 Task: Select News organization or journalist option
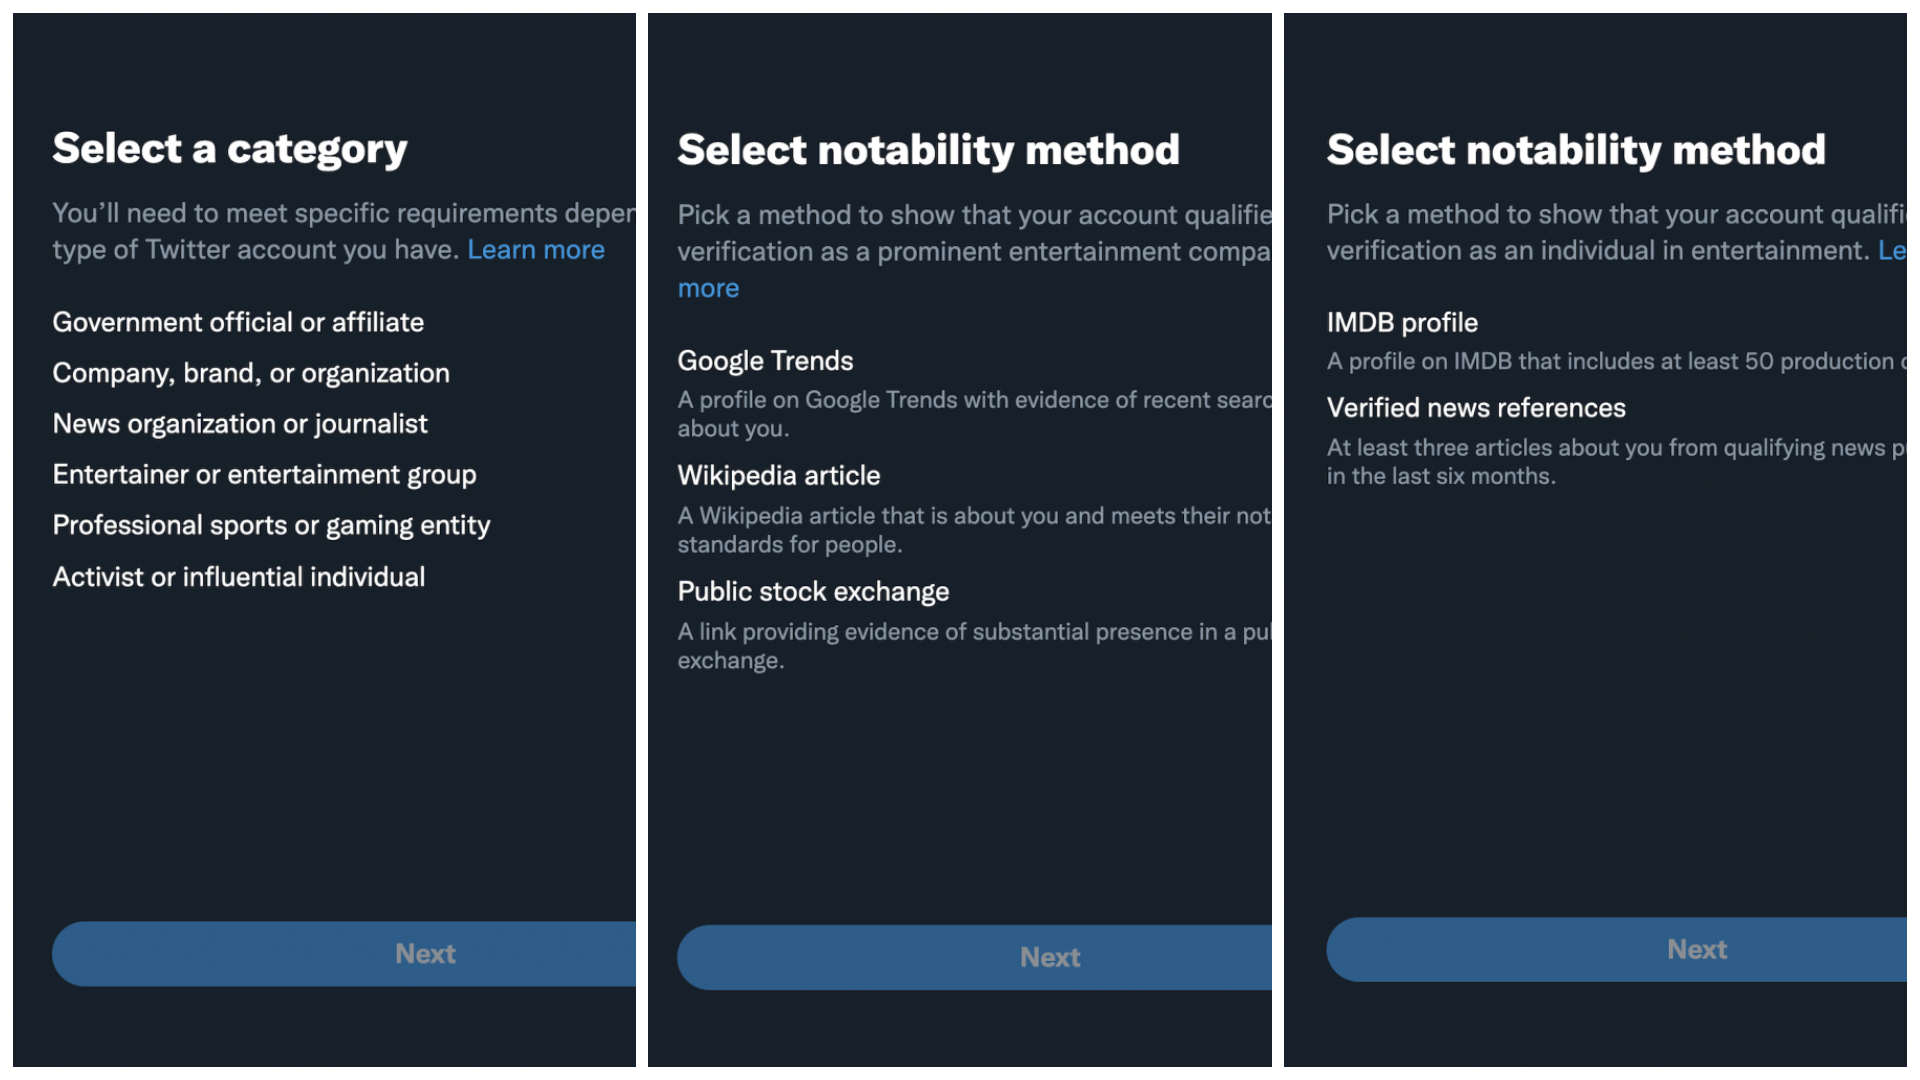(240, 424)
